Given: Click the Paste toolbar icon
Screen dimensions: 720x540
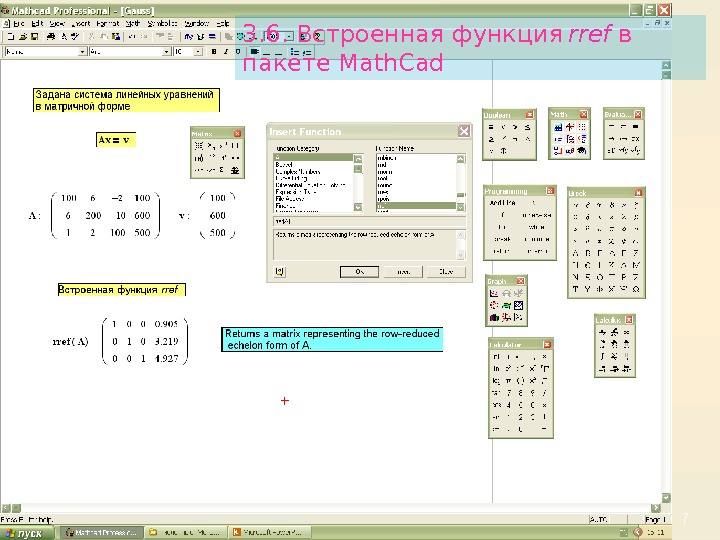Looking at the screenshot, I should [x=116, y=37].
